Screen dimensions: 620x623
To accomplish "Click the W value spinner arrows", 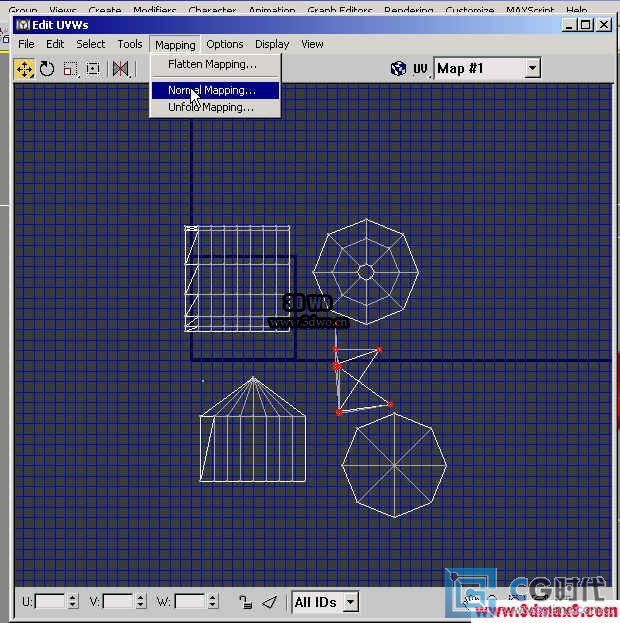I will click(213, 602).
